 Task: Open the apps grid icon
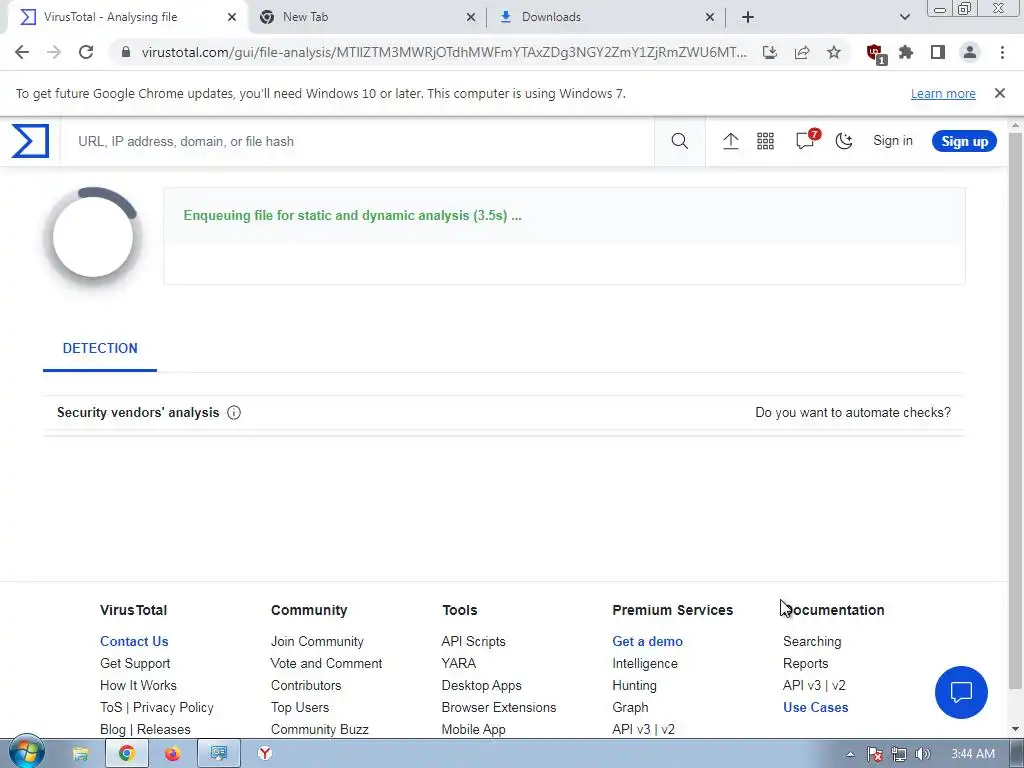(765, 141)
